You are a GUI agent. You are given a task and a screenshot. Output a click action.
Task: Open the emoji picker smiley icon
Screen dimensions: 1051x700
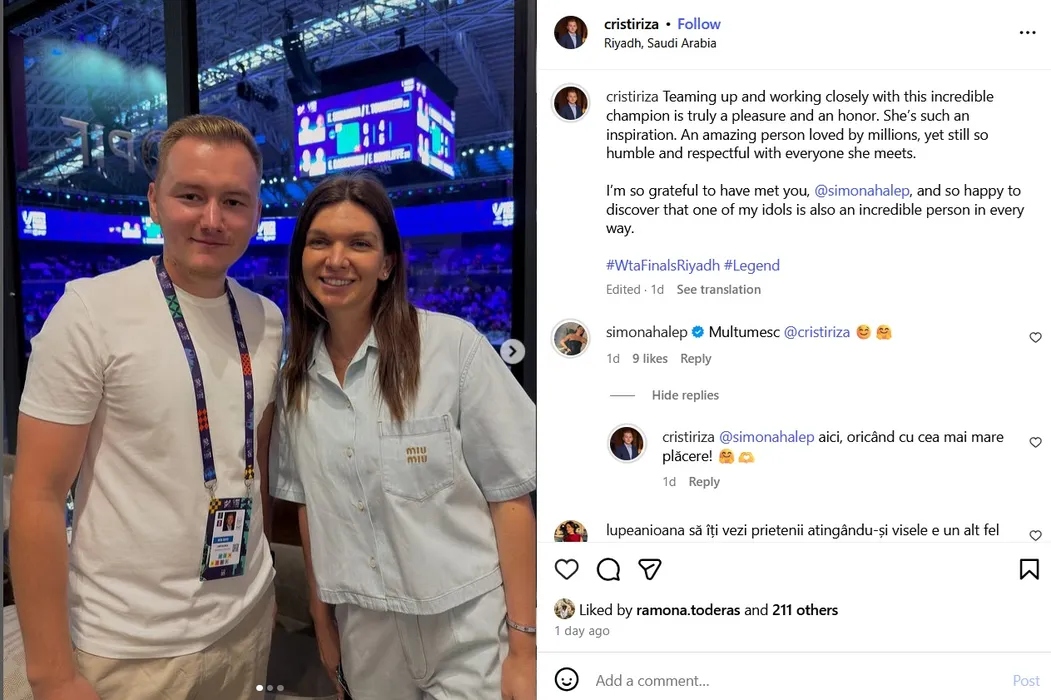point(566,679)
